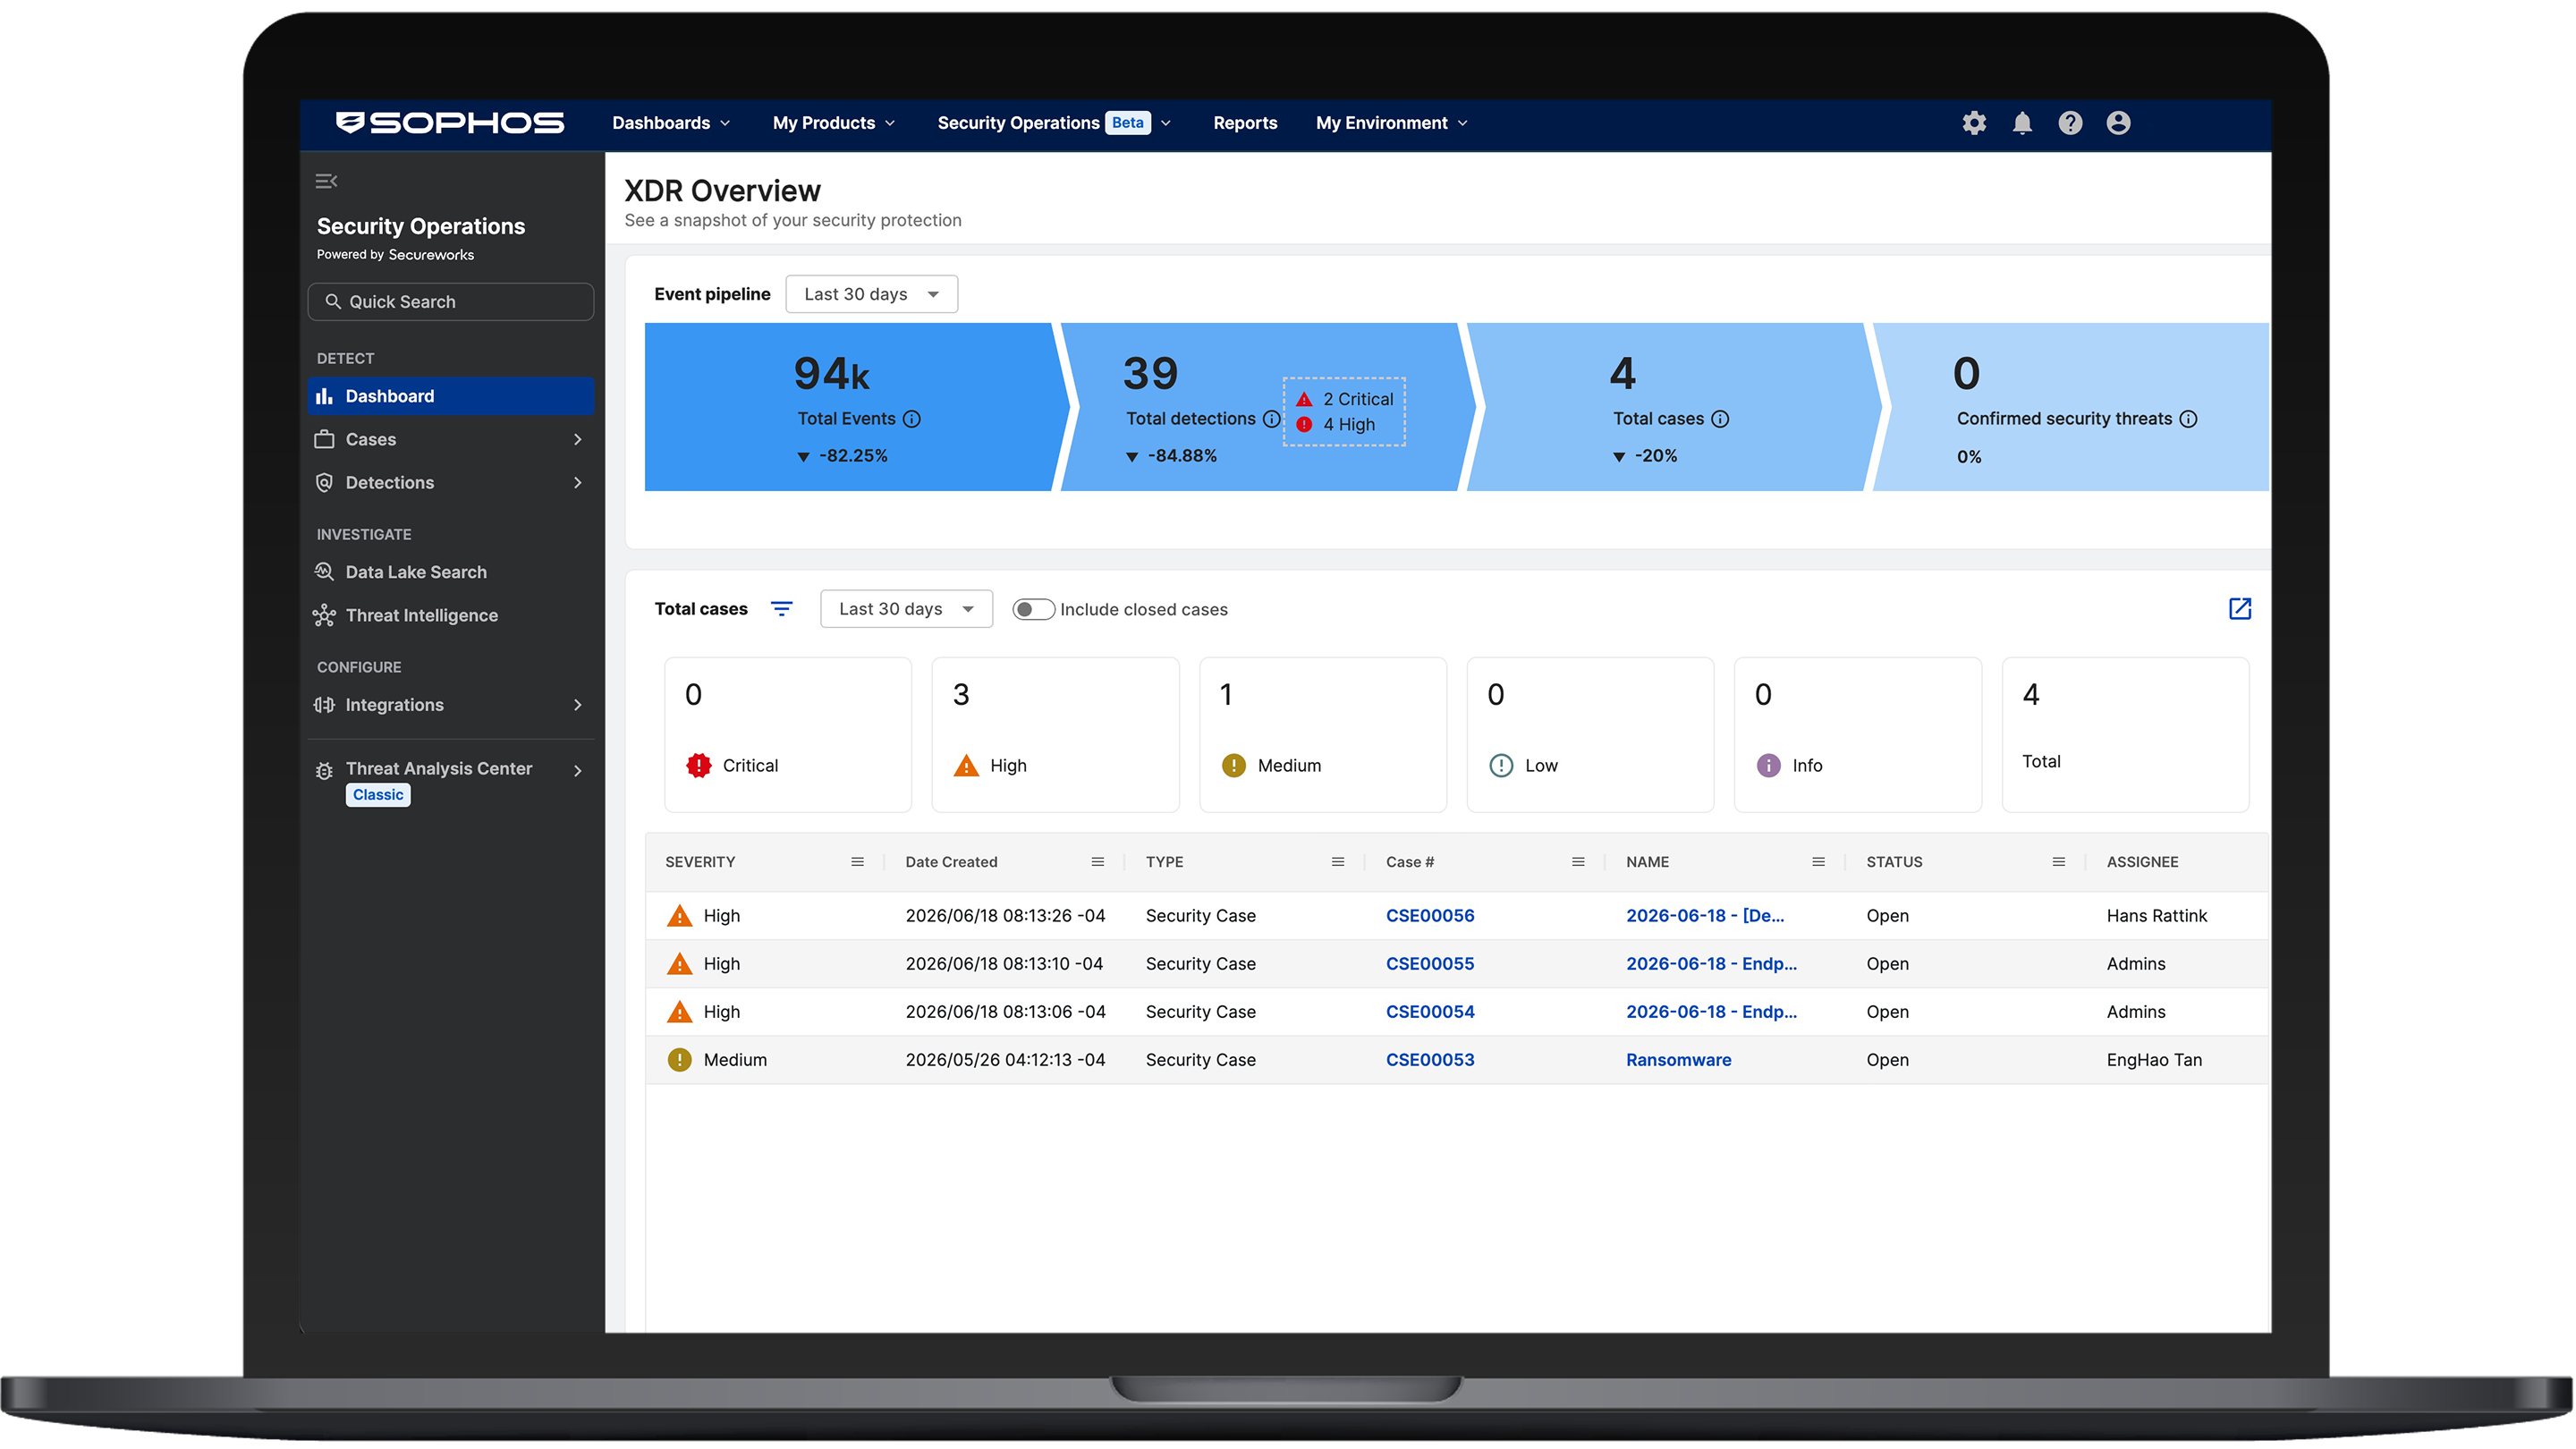Go to Reports in top navigation

(1245, 123)
